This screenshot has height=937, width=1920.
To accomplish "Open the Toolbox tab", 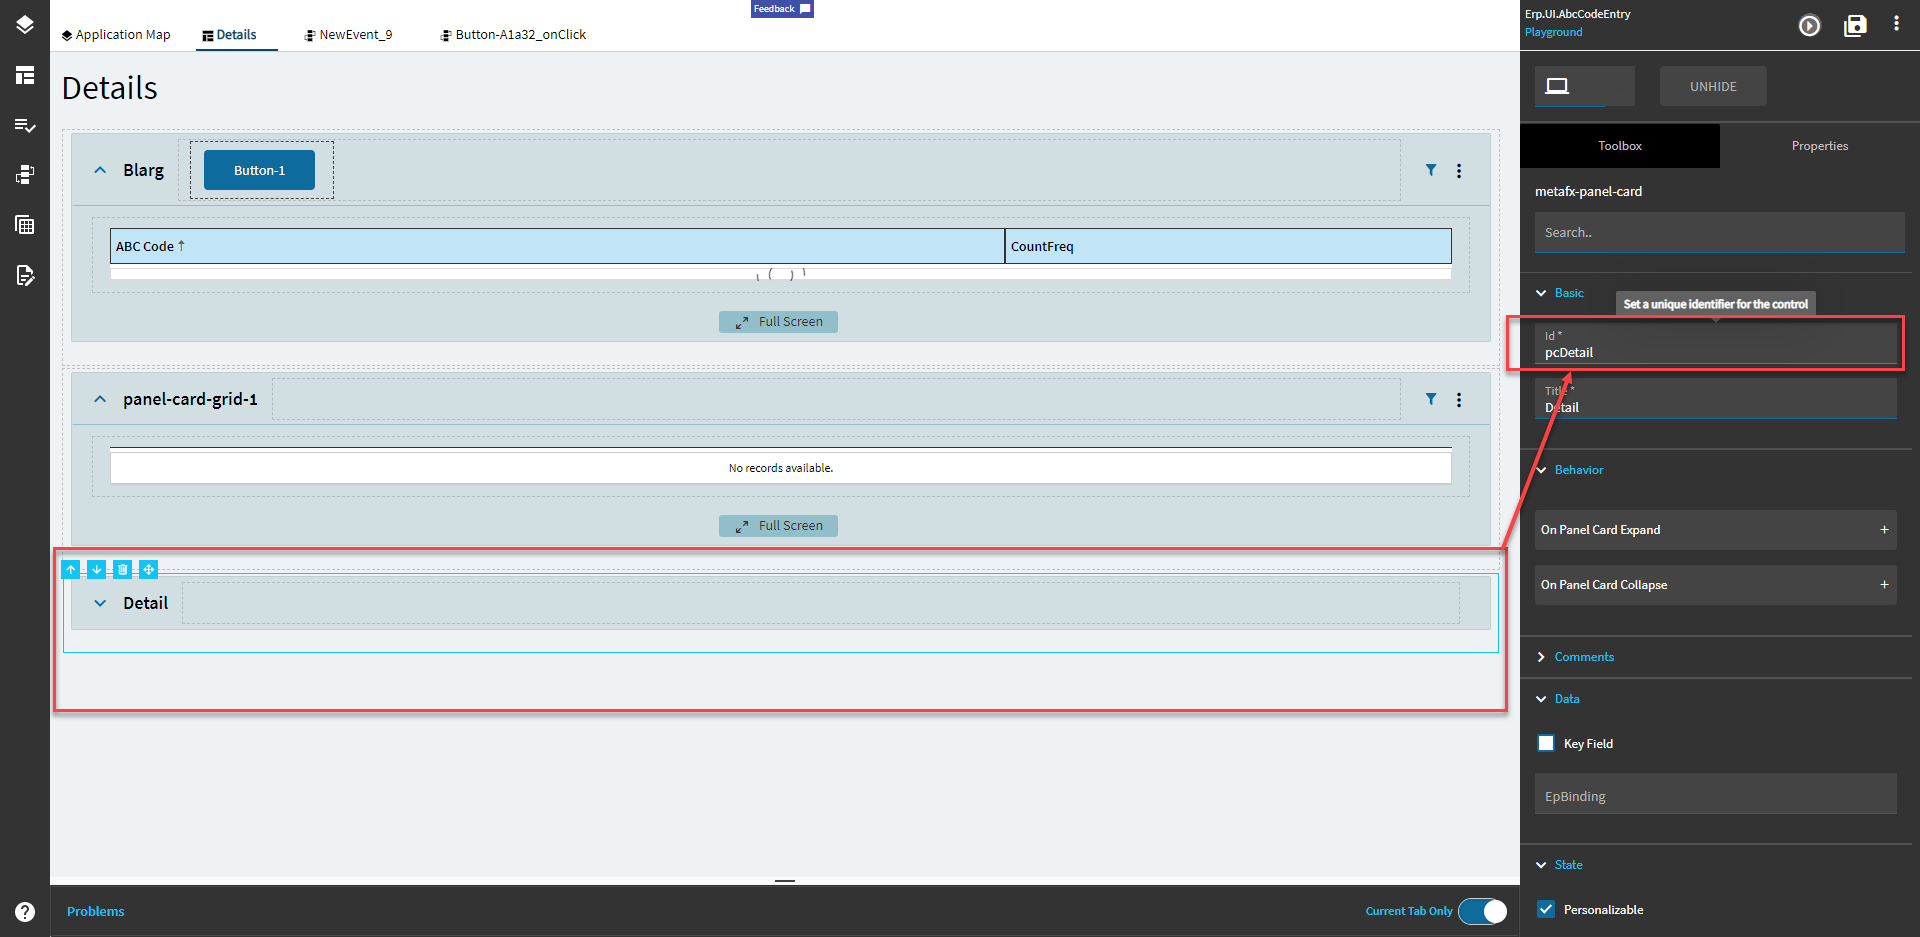I will [x=1619, y=145].
